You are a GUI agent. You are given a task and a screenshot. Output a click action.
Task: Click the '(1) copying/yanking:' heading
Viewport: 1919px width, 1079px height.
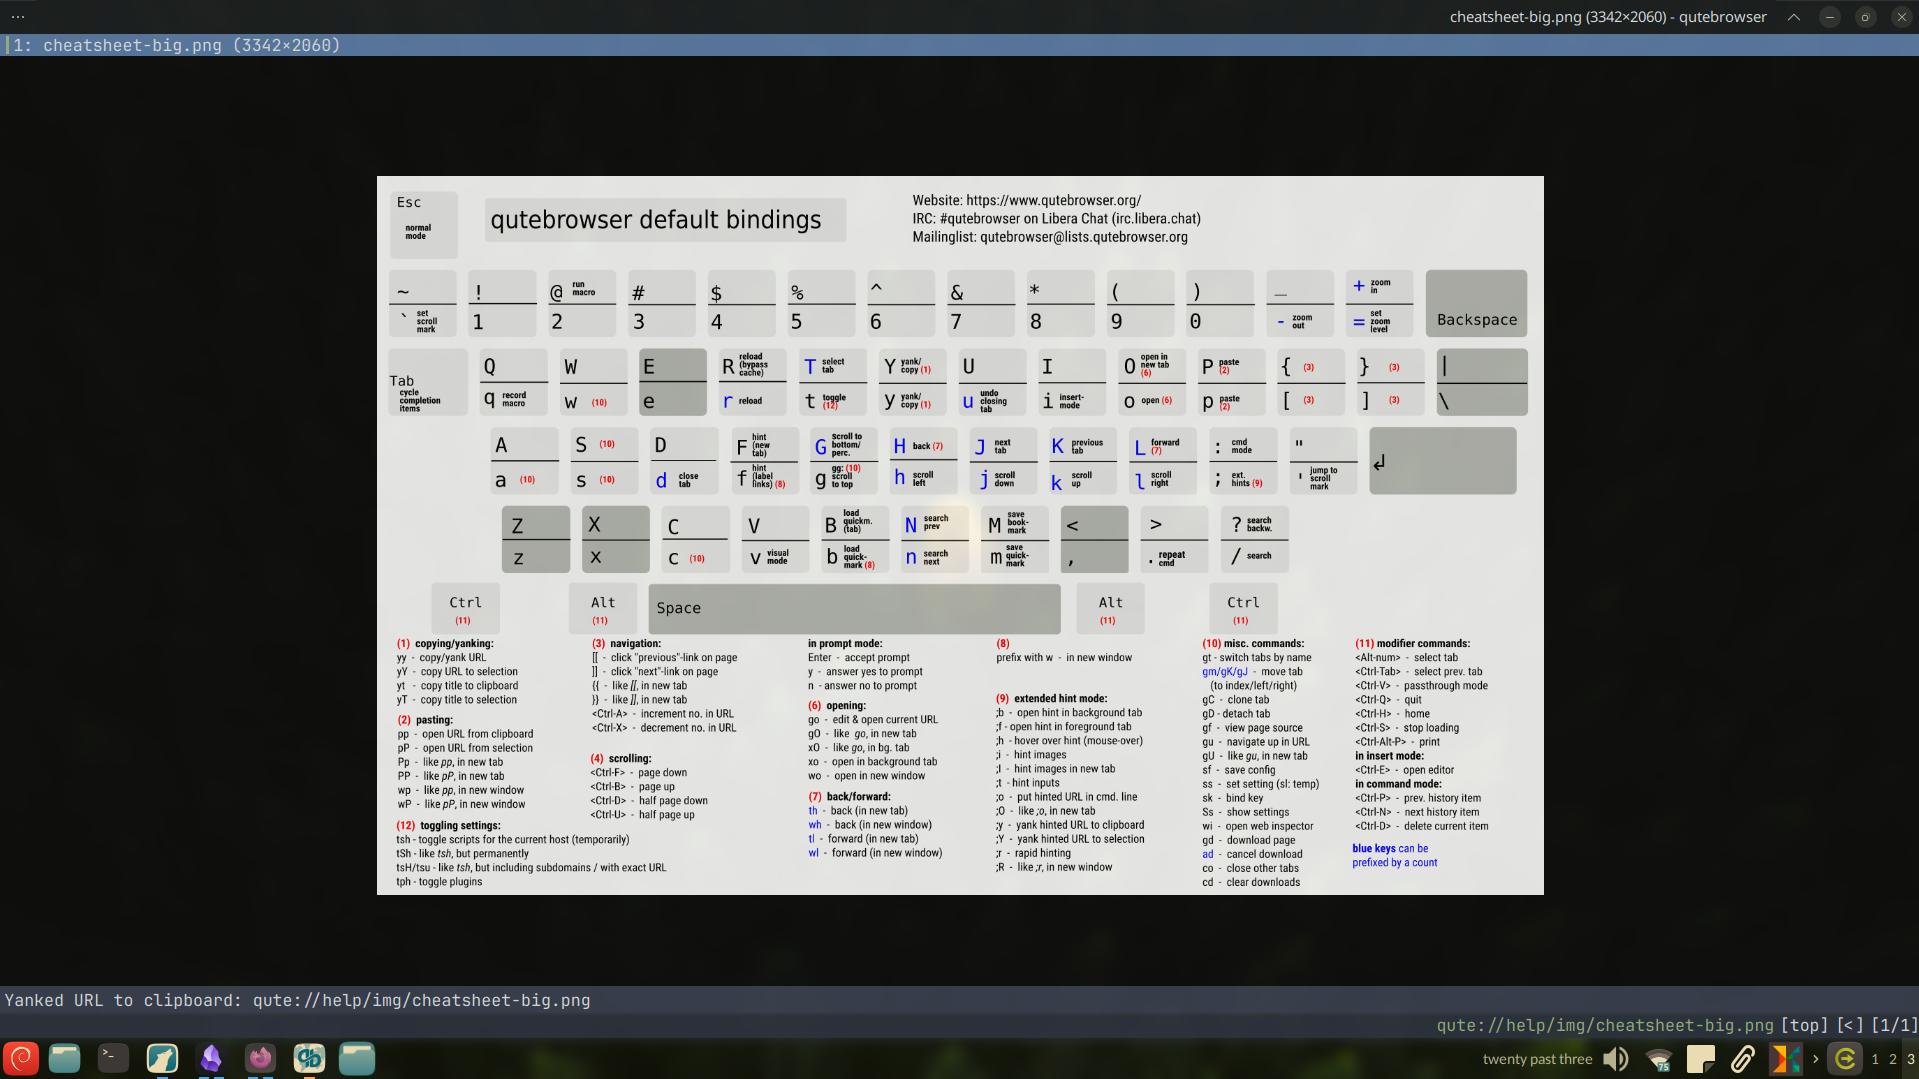445,644
